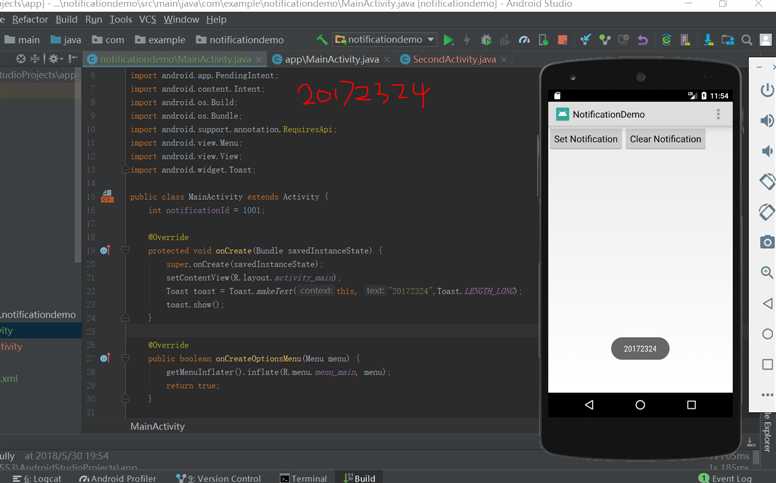Close the SecondActivity.java tab

(504, 59)
